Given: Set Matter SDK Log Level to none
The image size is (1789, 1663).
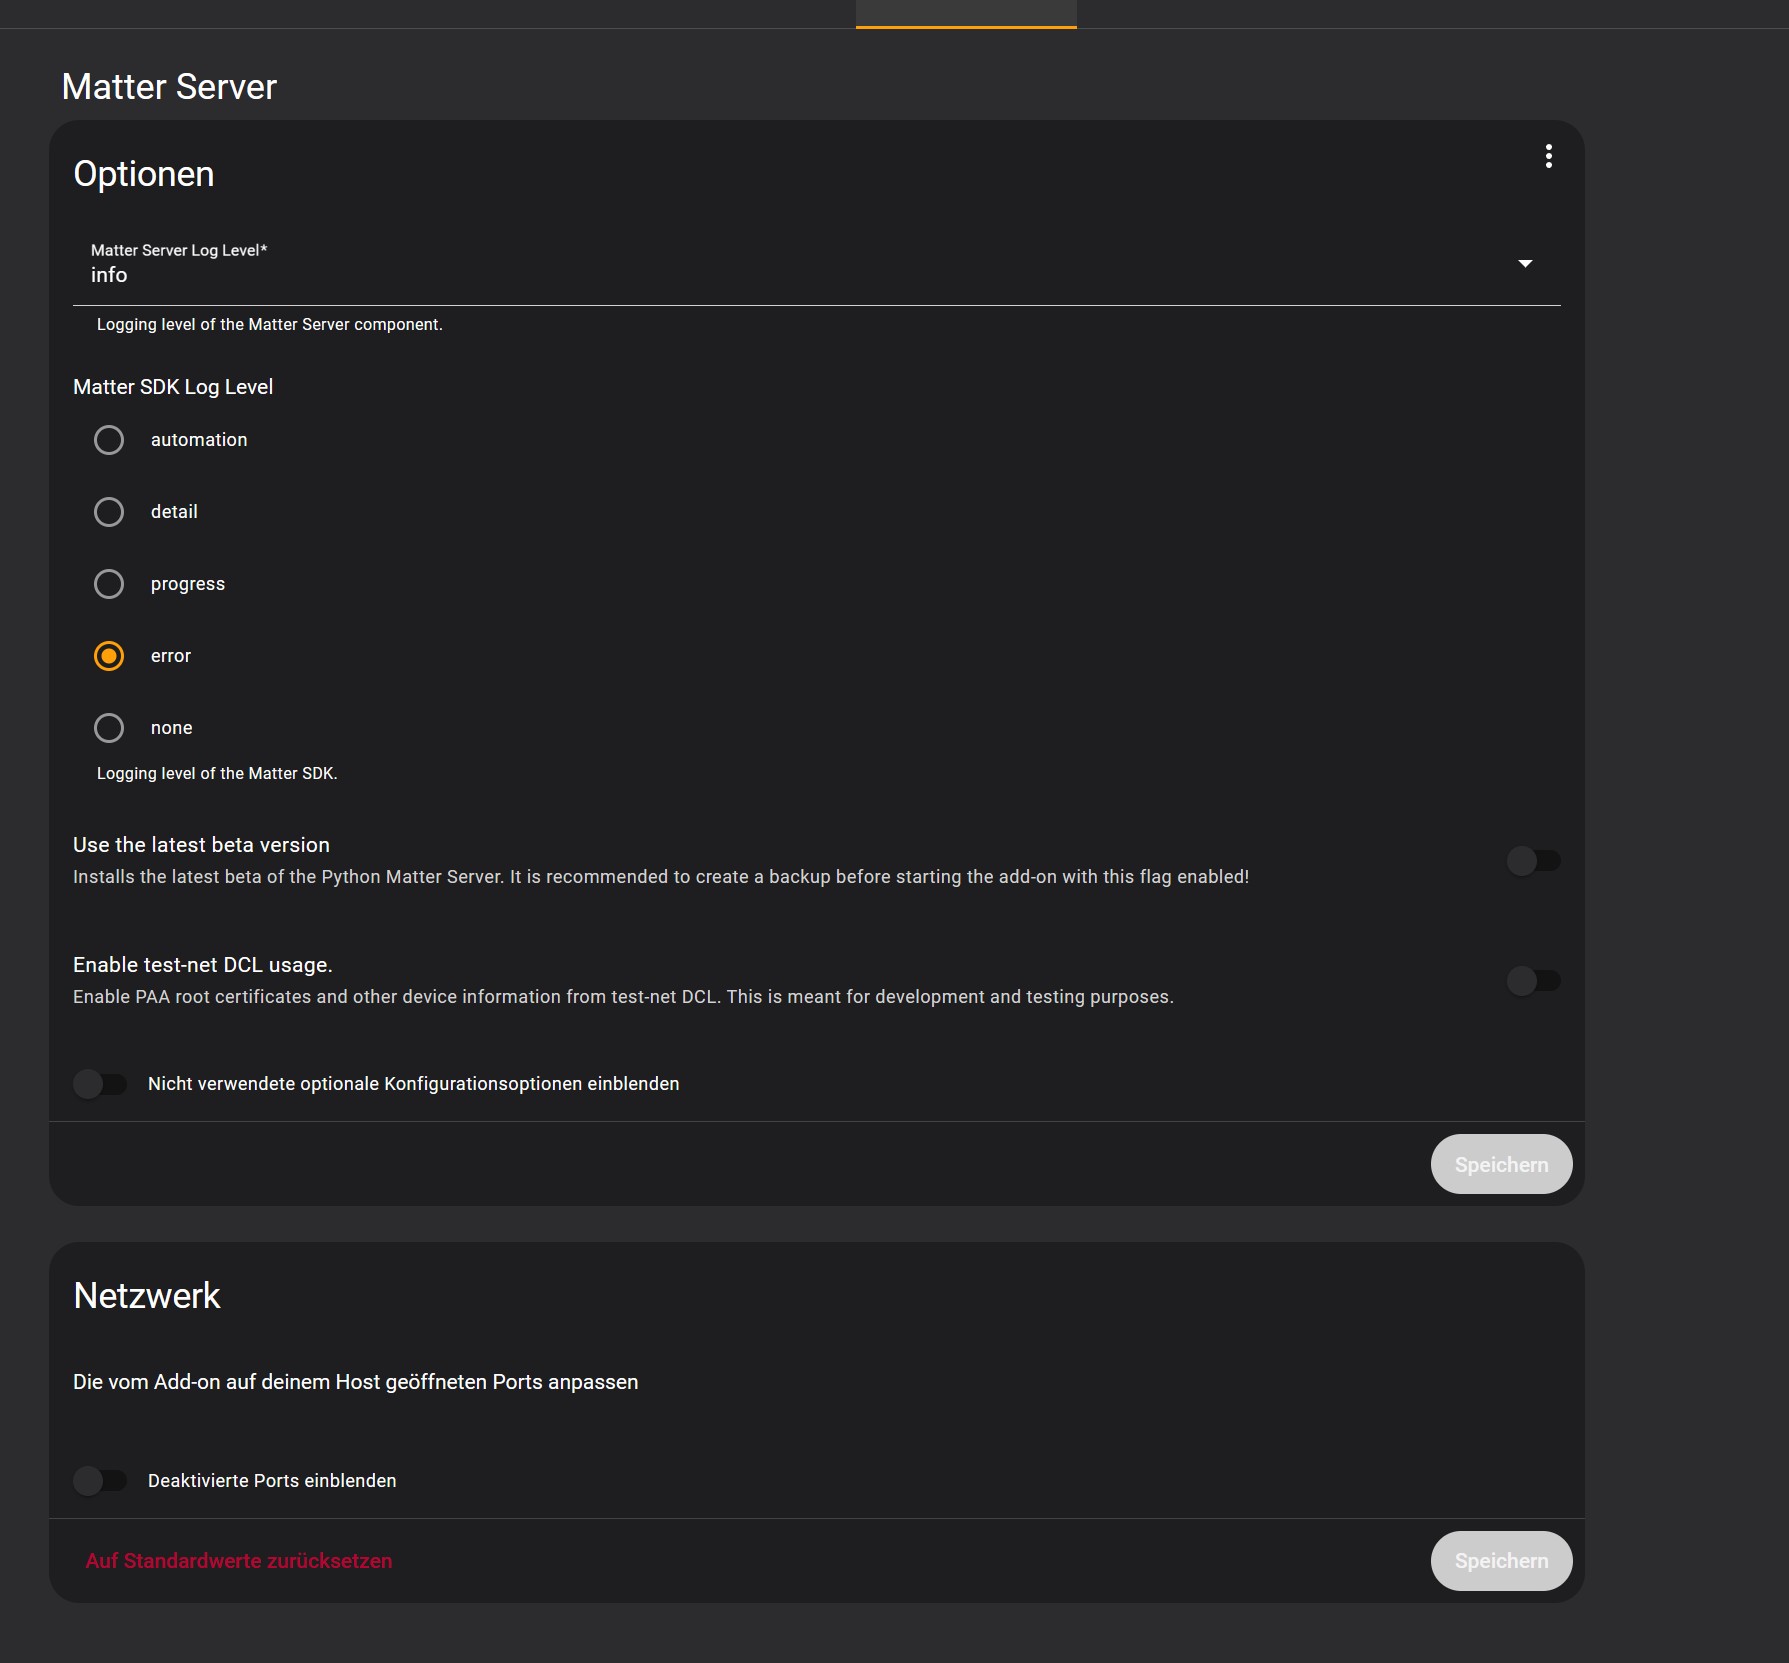Looking at the screenshot, I should pyautogui.click(x=109, y=728).
